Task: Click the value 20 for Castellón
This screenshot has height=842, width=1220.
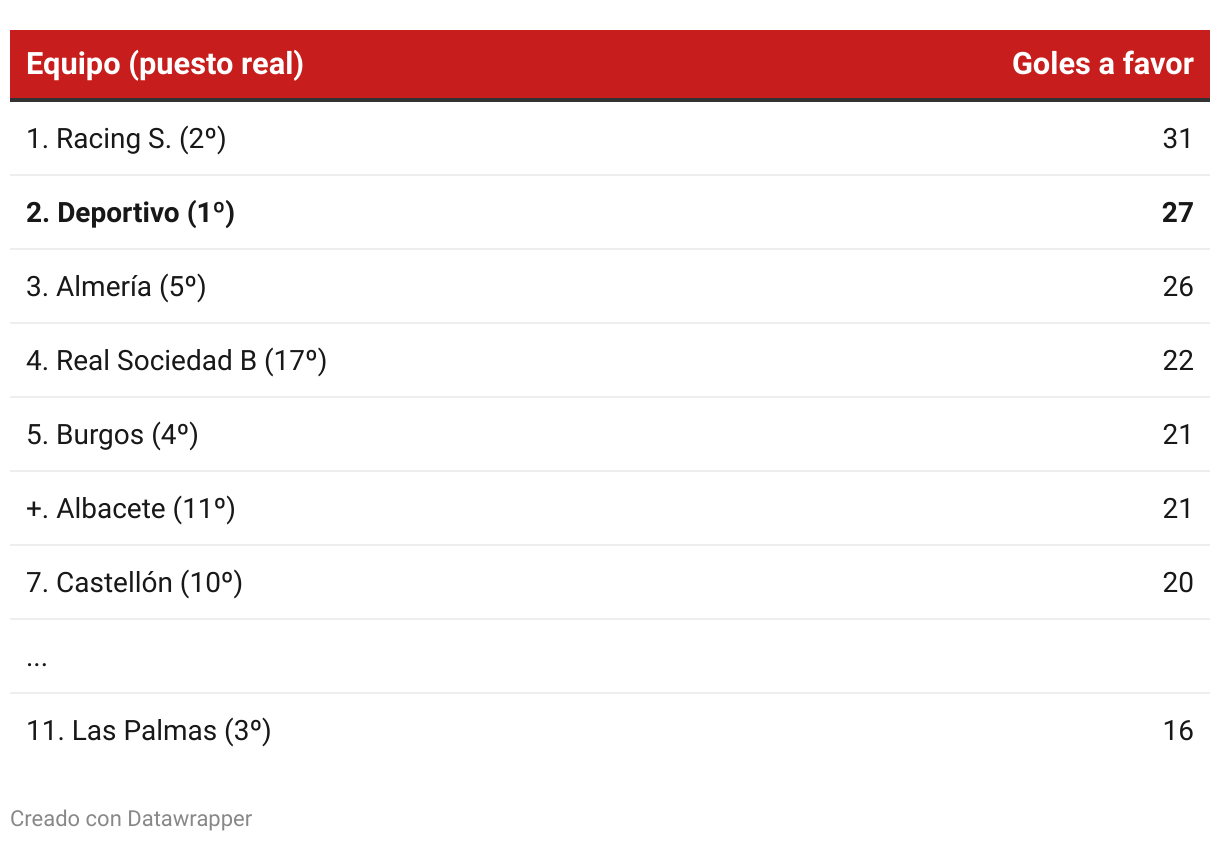Action: (x=1178, y=583)
